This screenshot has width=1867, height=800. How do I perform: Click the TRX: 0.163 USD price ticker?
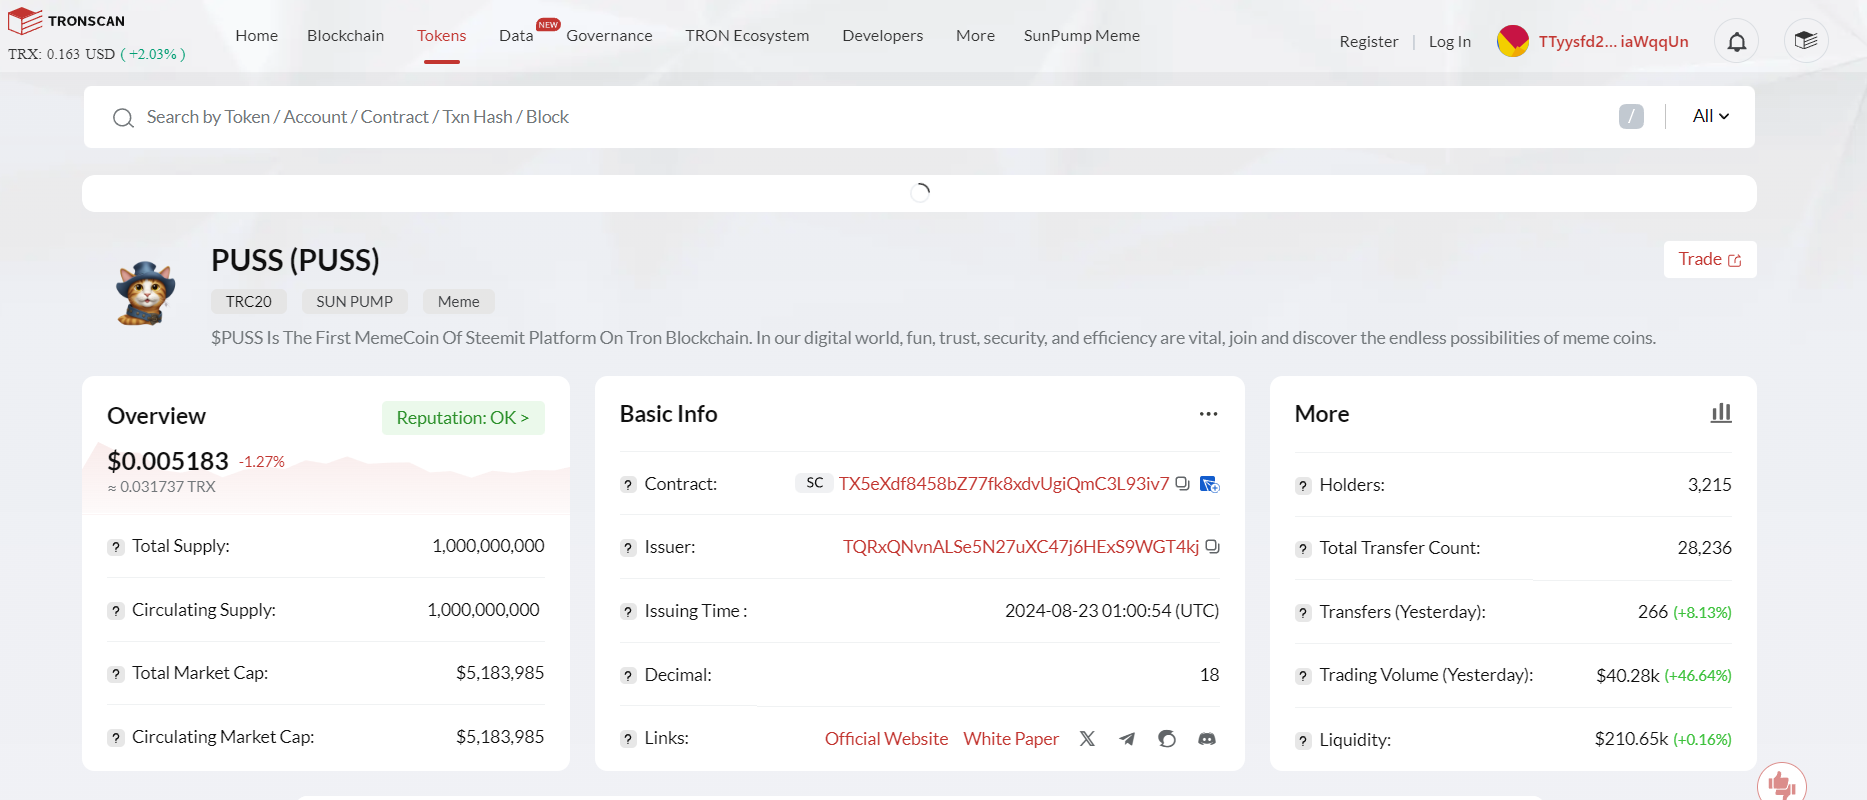click(97, 54)
